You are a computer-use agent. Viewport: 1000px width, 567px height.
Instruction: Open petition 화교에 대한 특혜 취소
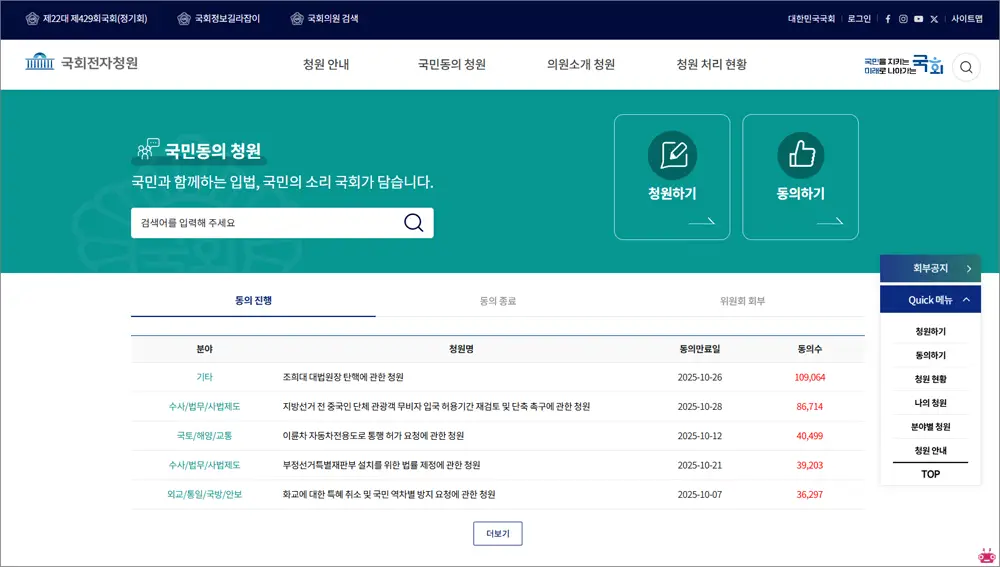(389, 494)
